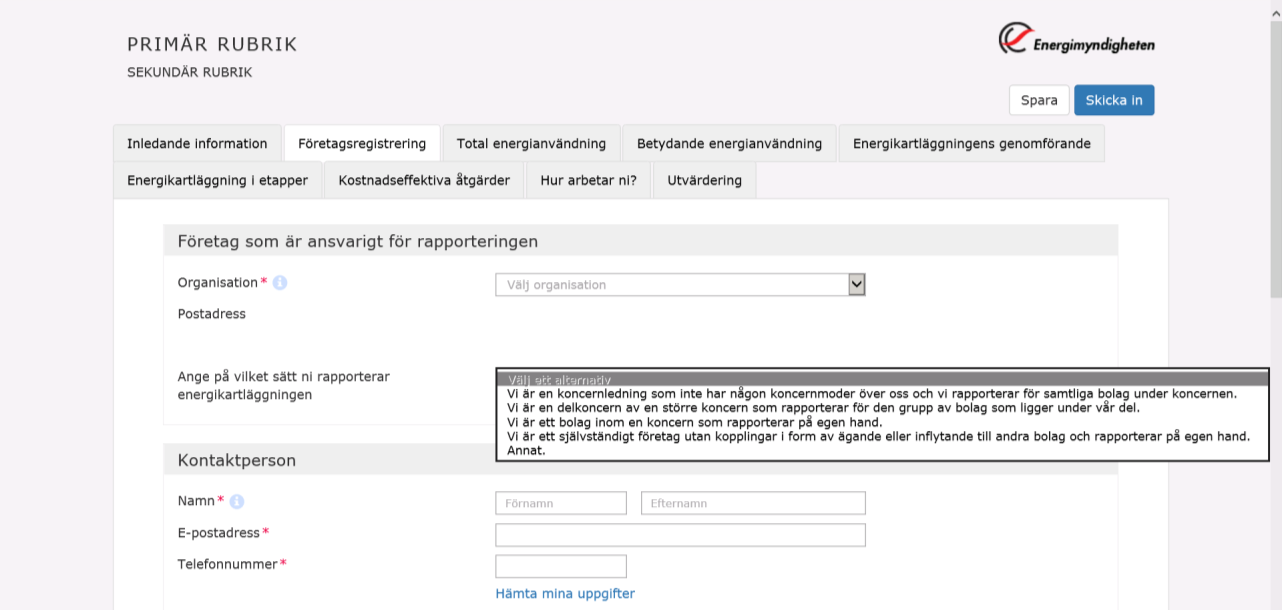Click the Telefonnummer label
The image size is (1282, 610).
(x=228, y=564)
